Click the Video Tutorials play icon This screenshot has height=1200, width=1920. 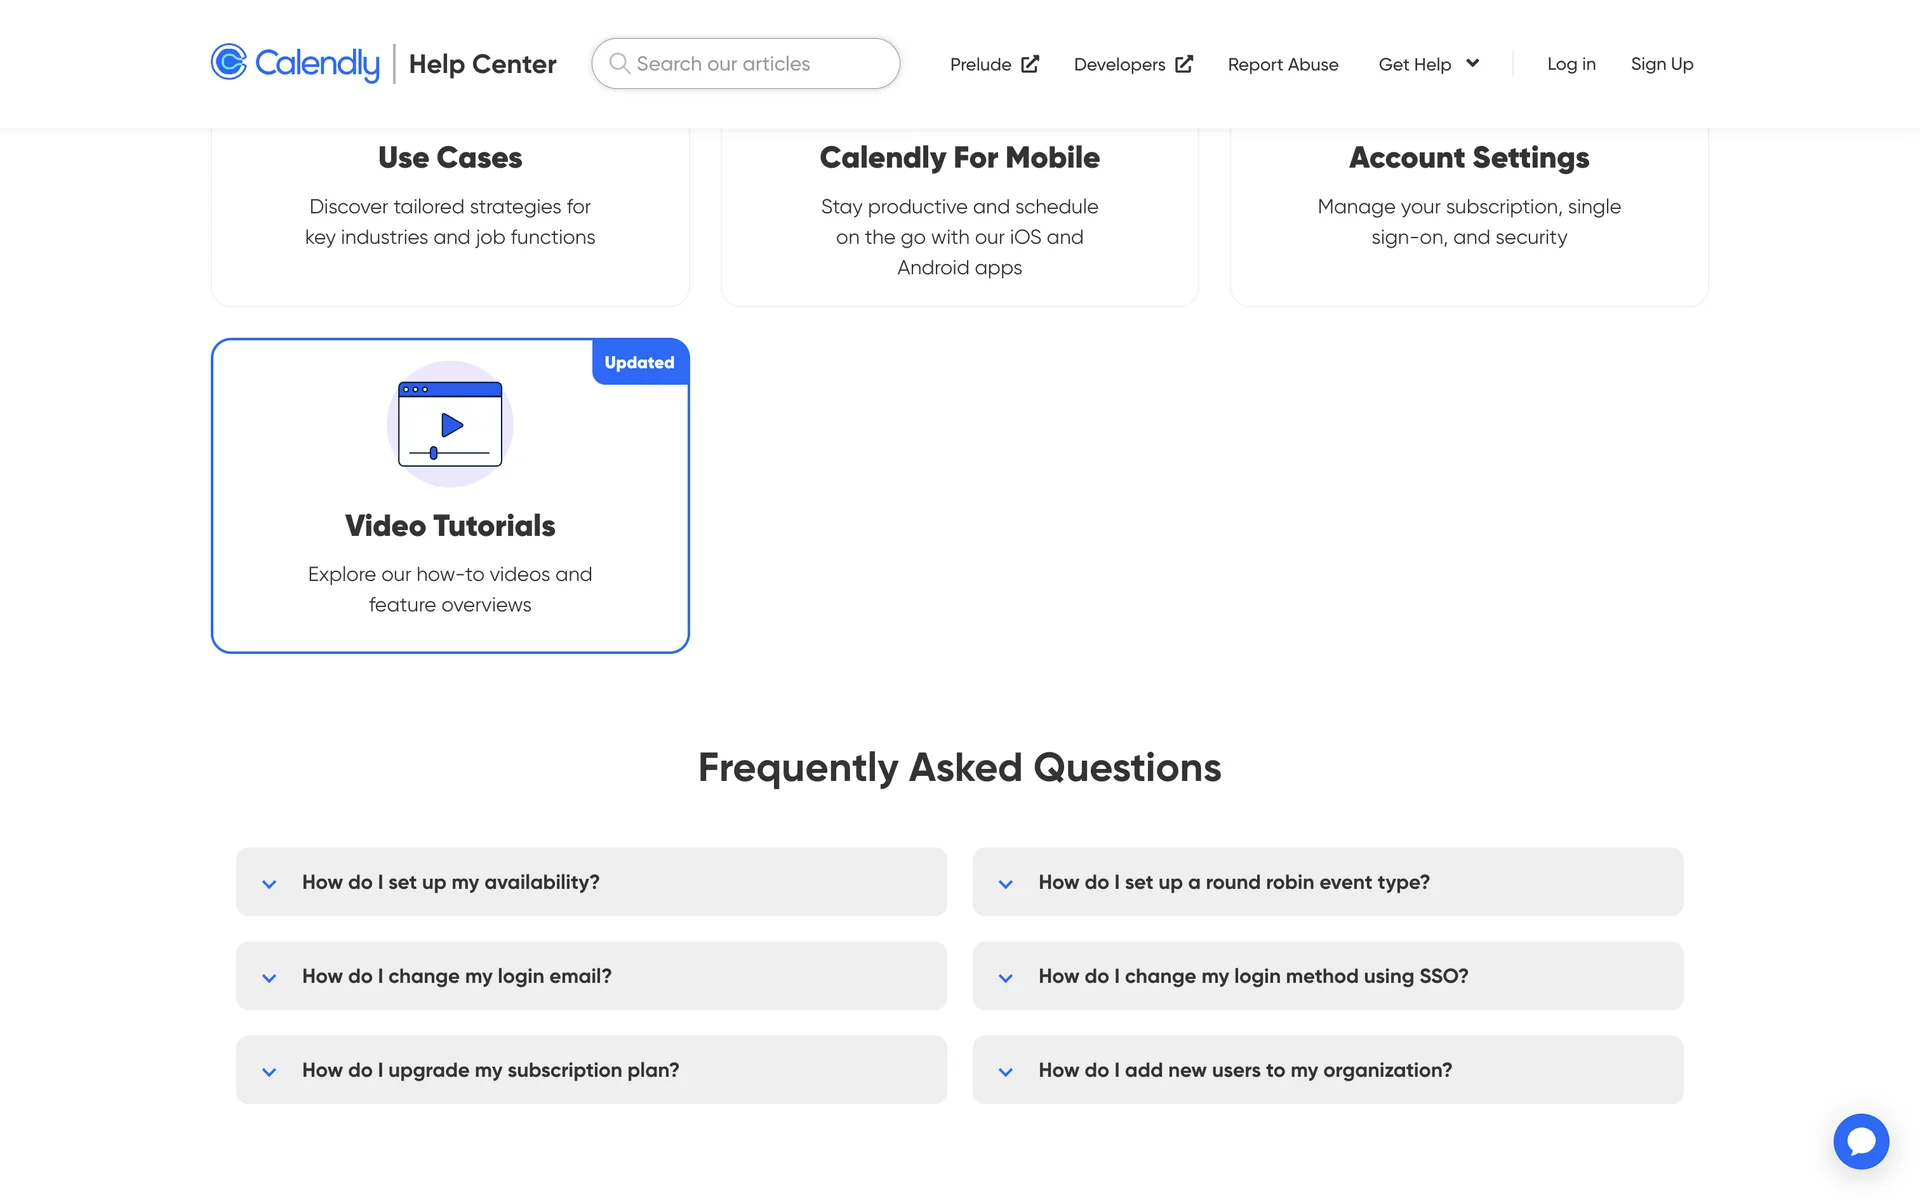451,425
